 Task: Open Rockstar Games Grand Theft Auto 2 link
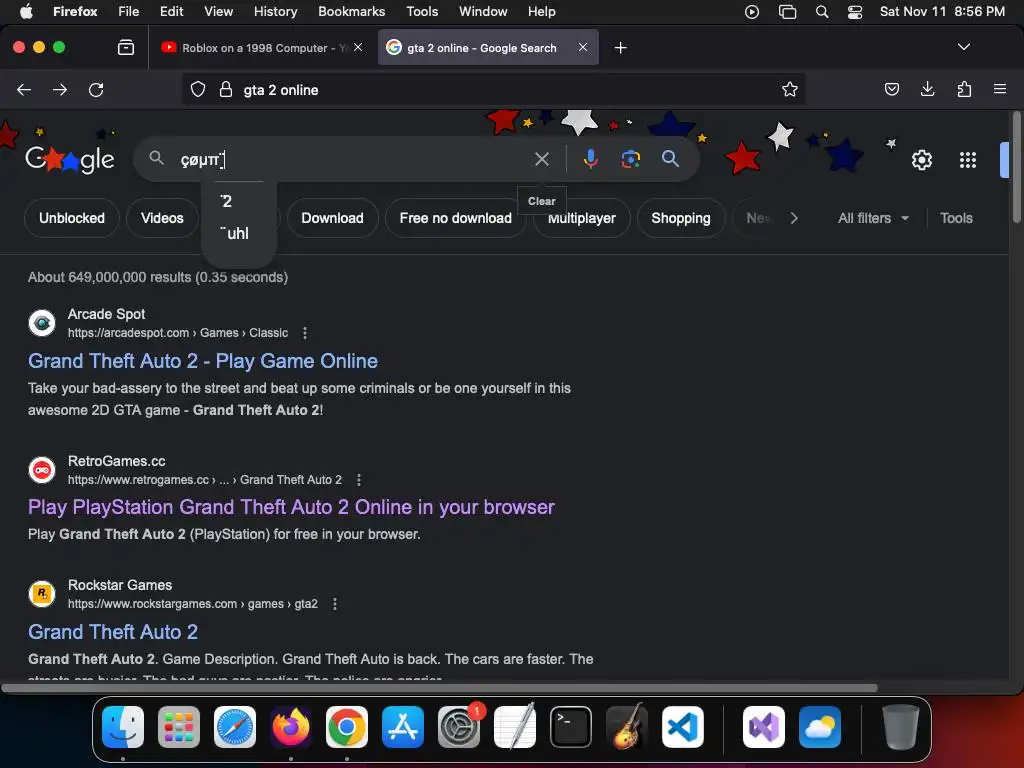(x=113, y=632)
